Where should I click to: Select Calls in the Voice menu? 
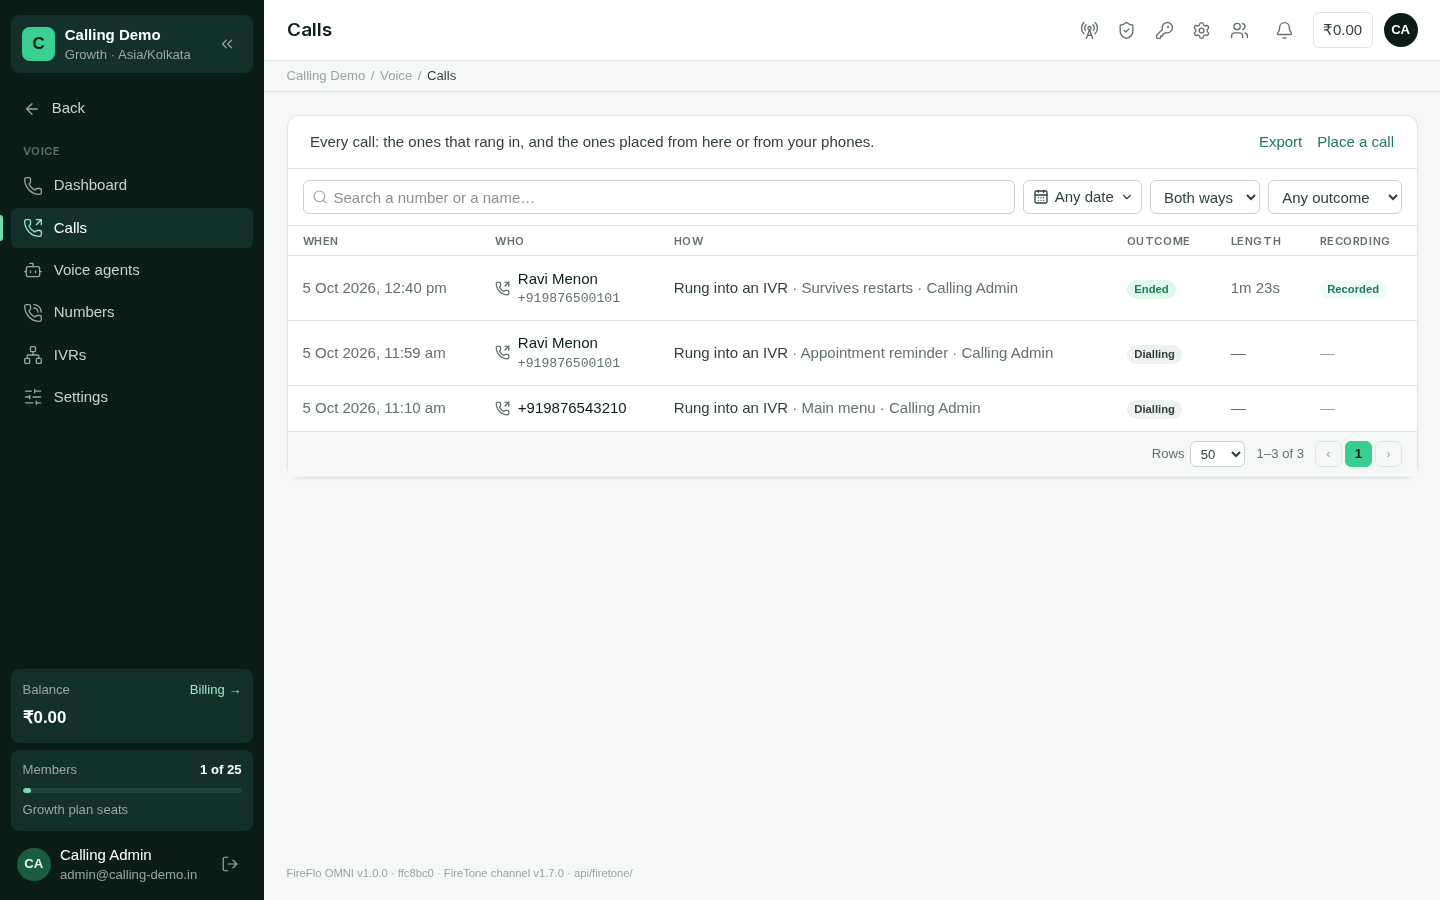(132, 228)
